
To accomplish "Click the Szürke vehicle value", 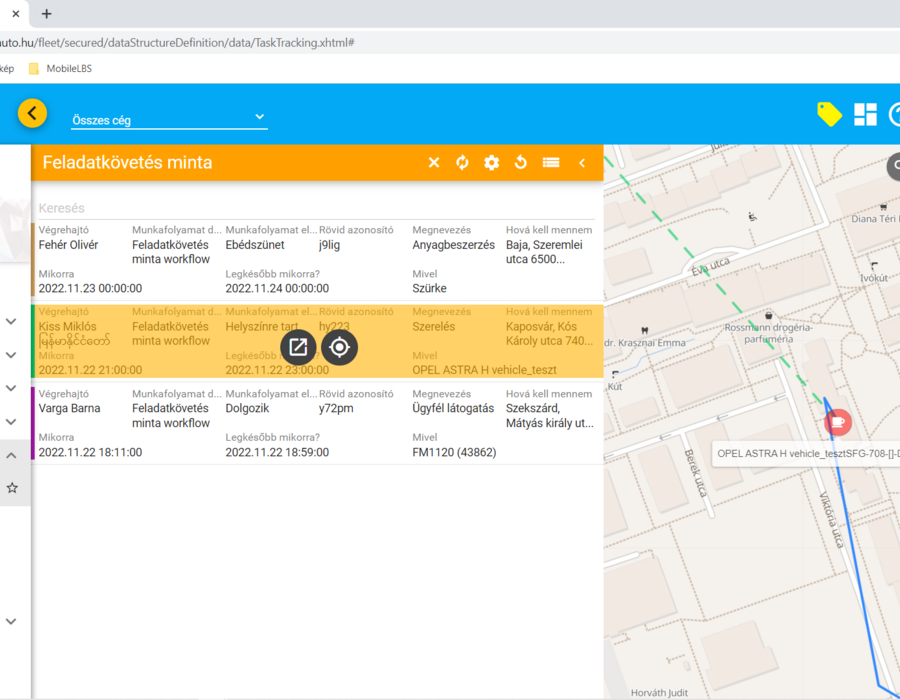I will click(x=429, y=289).
